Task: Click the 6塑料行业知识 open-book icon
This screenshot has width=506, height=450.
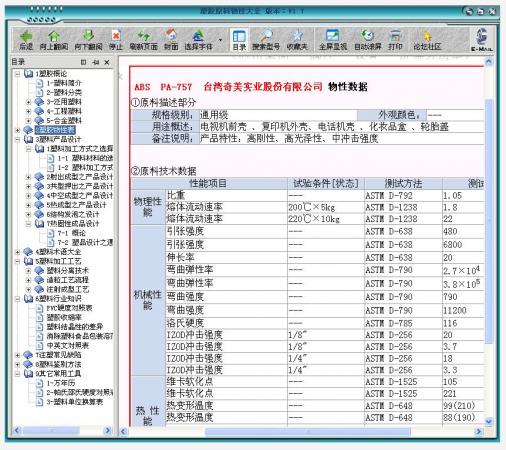Action: point(28,299)
